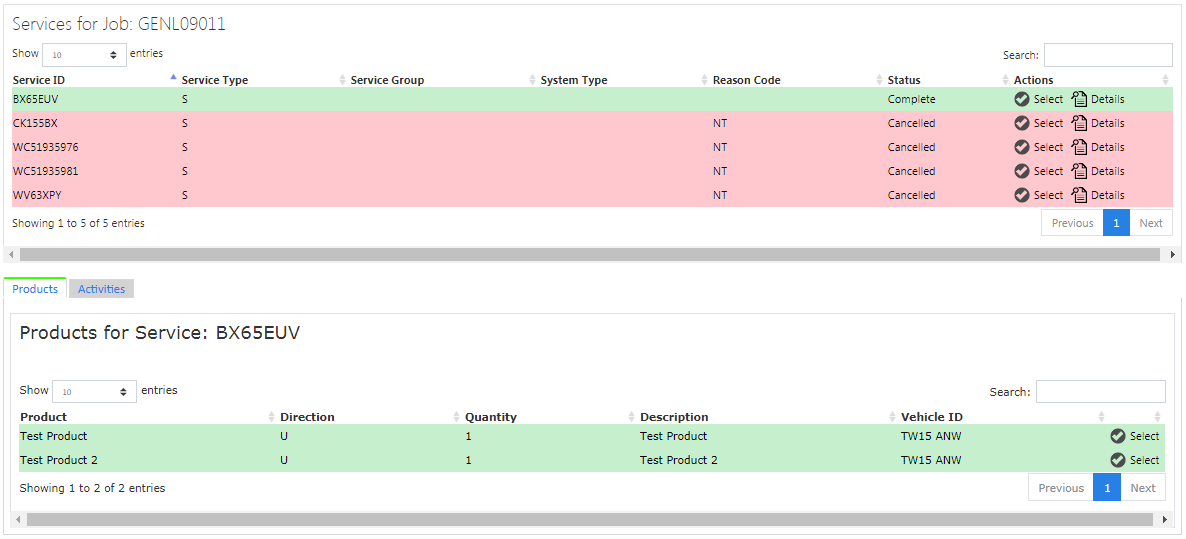Switch to the Activities tab

(x=101, y=289)
